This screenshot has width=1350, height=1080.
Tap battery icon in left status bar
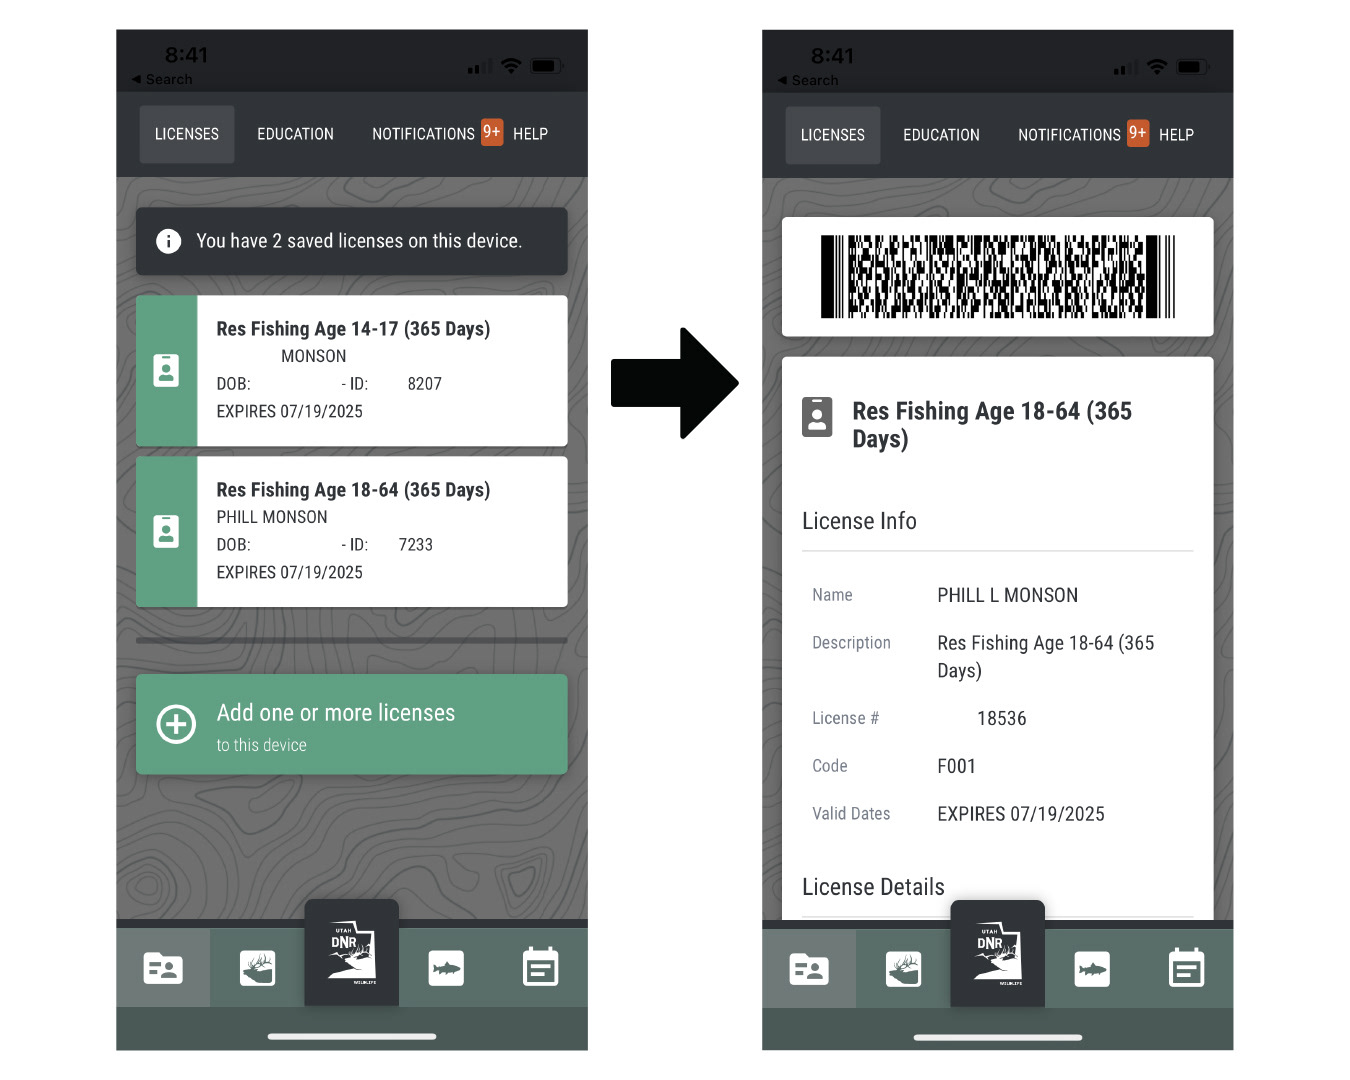547,66
